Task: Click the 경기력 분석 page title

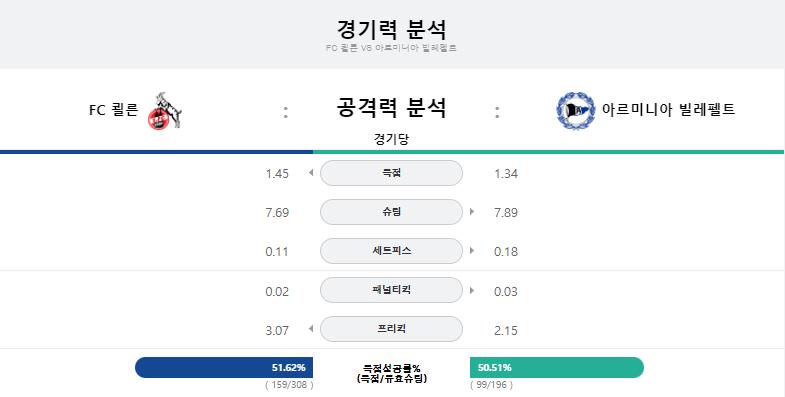Action: (391, 29)
